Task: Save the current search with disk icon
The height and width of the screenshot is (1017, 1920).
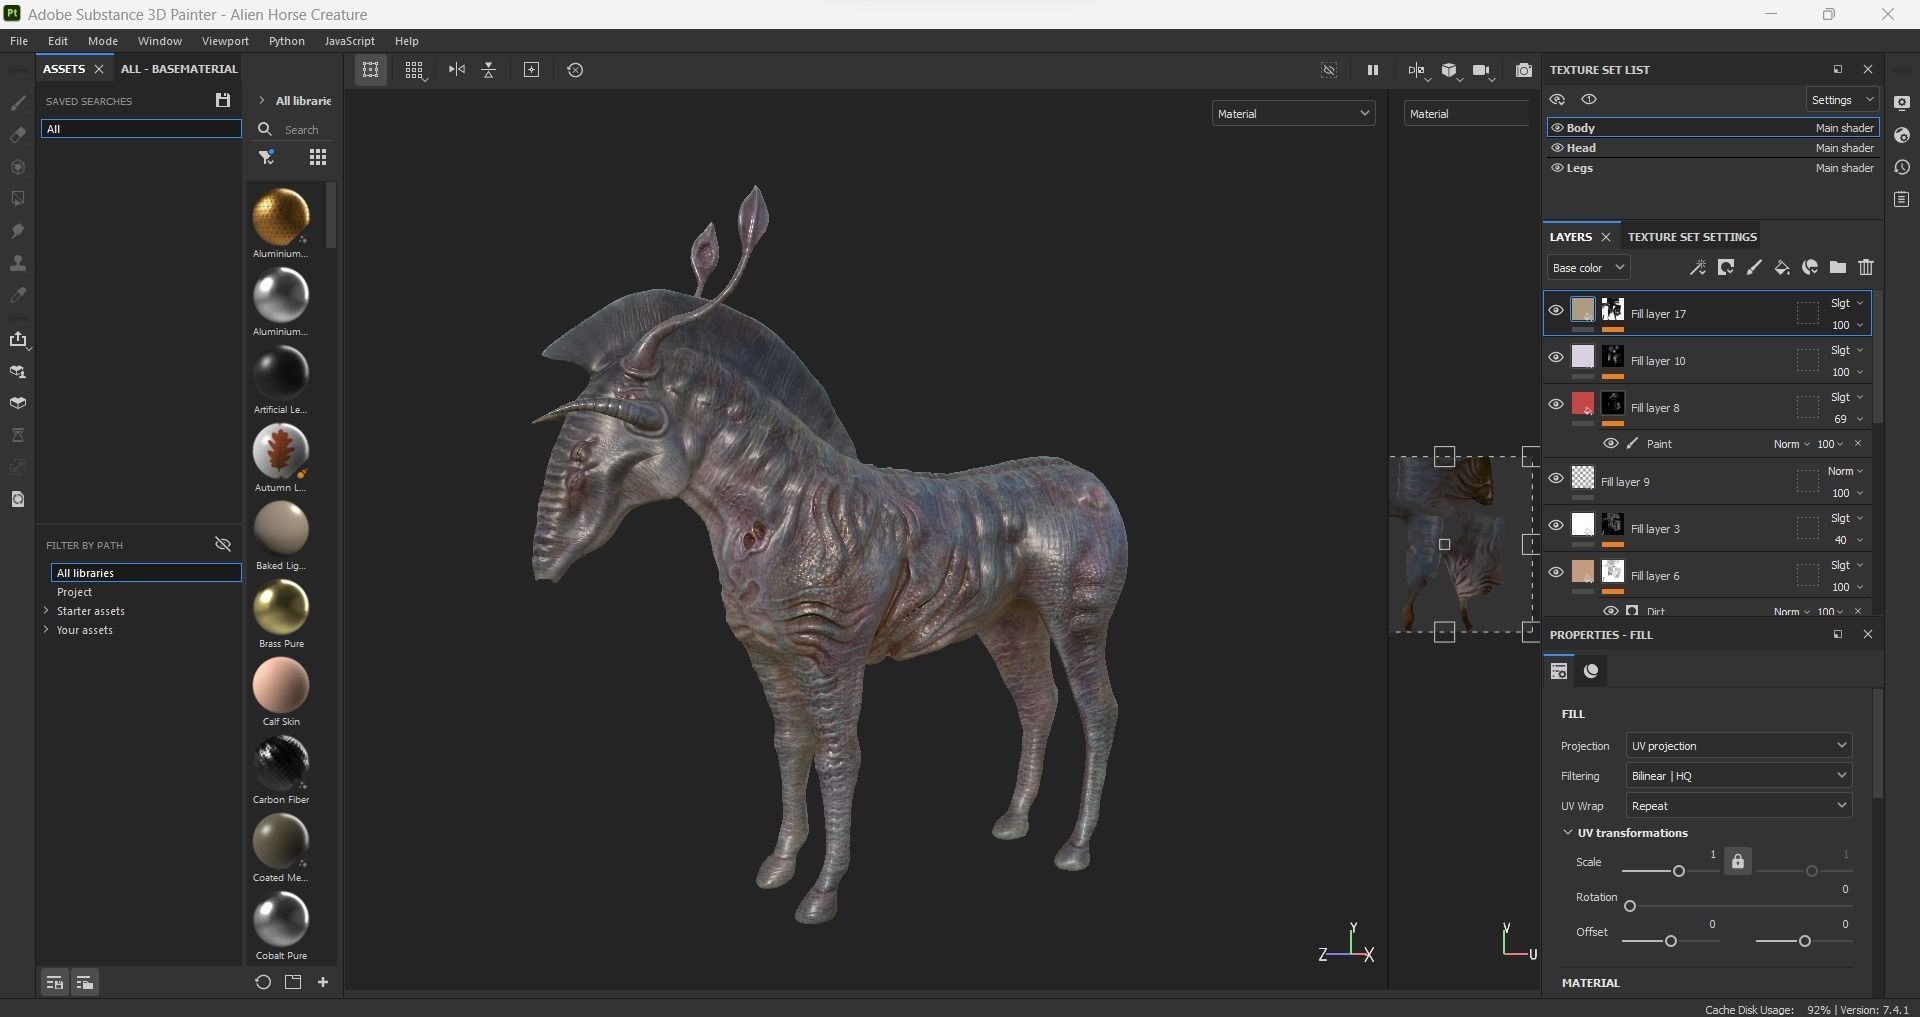Action: point(223,100)
